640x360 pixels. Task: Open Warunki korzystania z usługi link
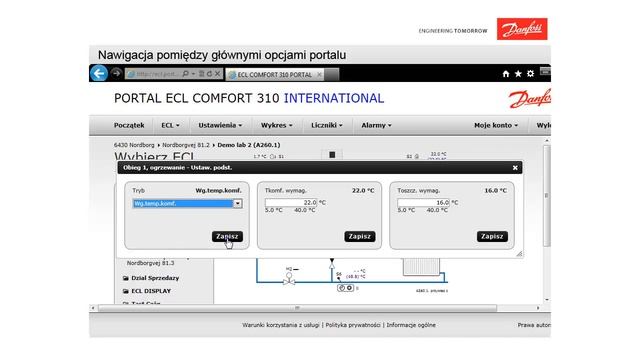pyautogui.click(x=281, y=325)
